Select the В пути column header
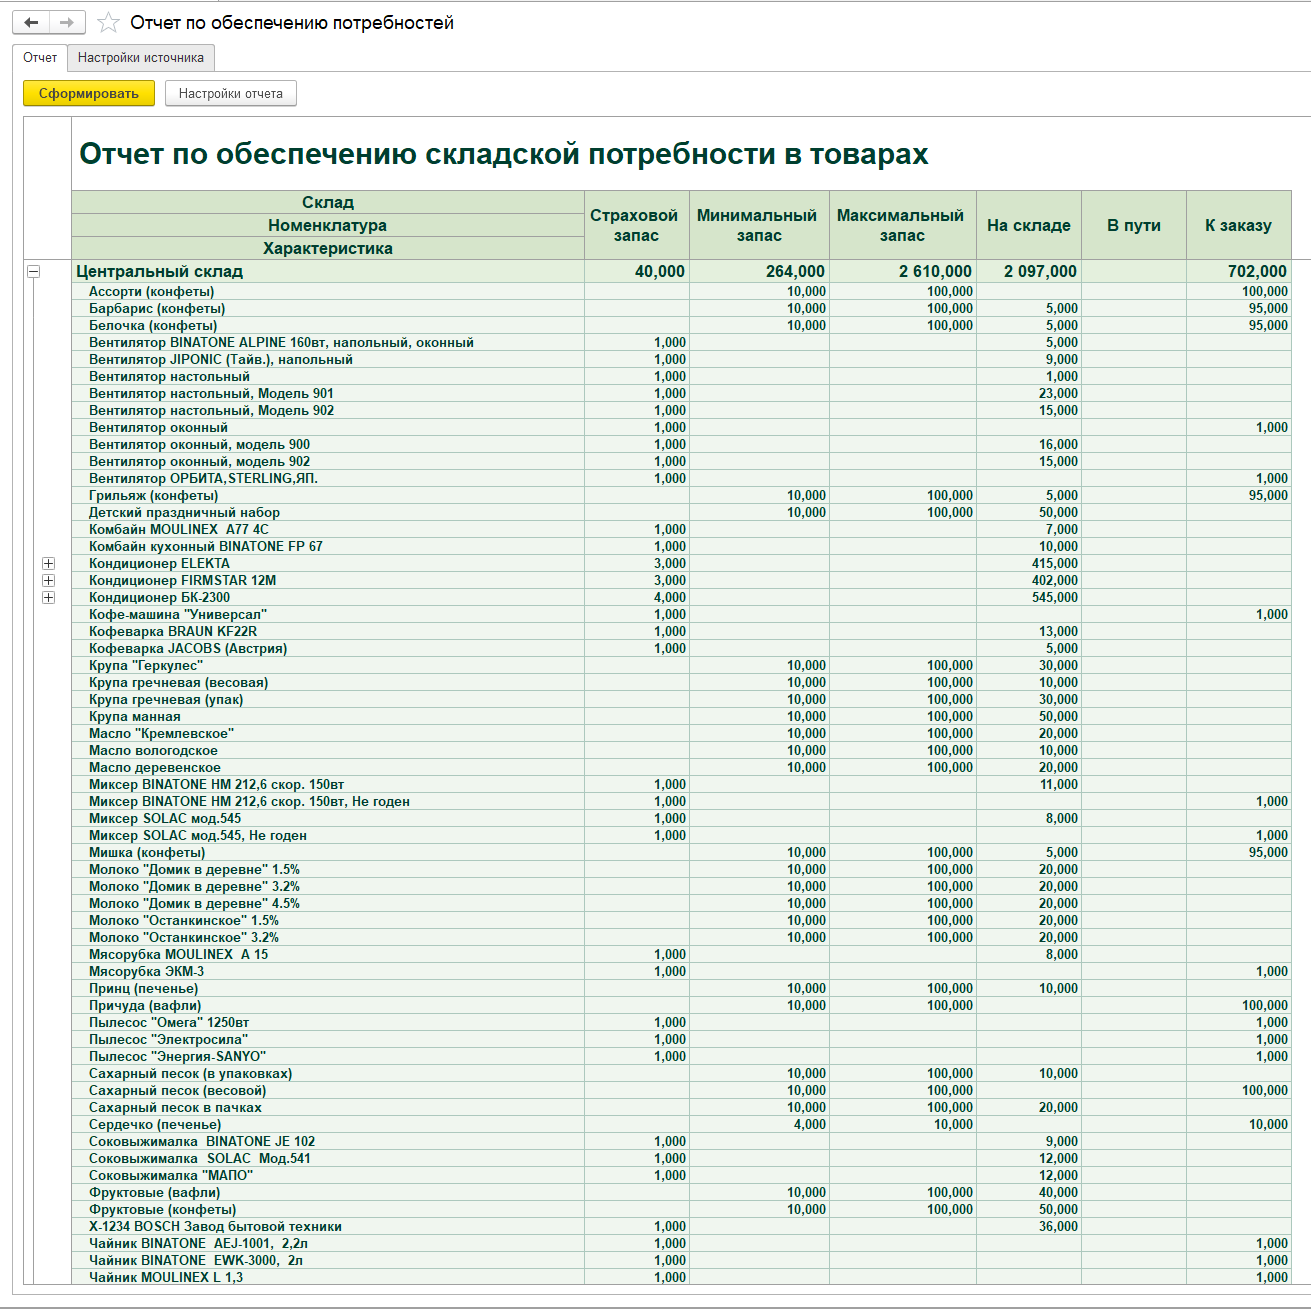The image size is (1311, 1309). point(1134,225)
